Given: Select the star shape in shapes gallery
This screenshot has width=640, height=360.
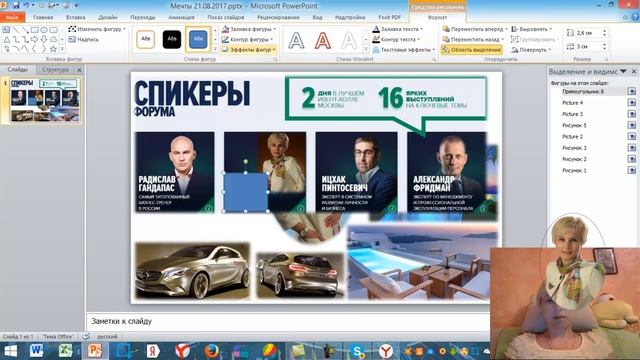Looking at the screenshot, I should [53, 49].
